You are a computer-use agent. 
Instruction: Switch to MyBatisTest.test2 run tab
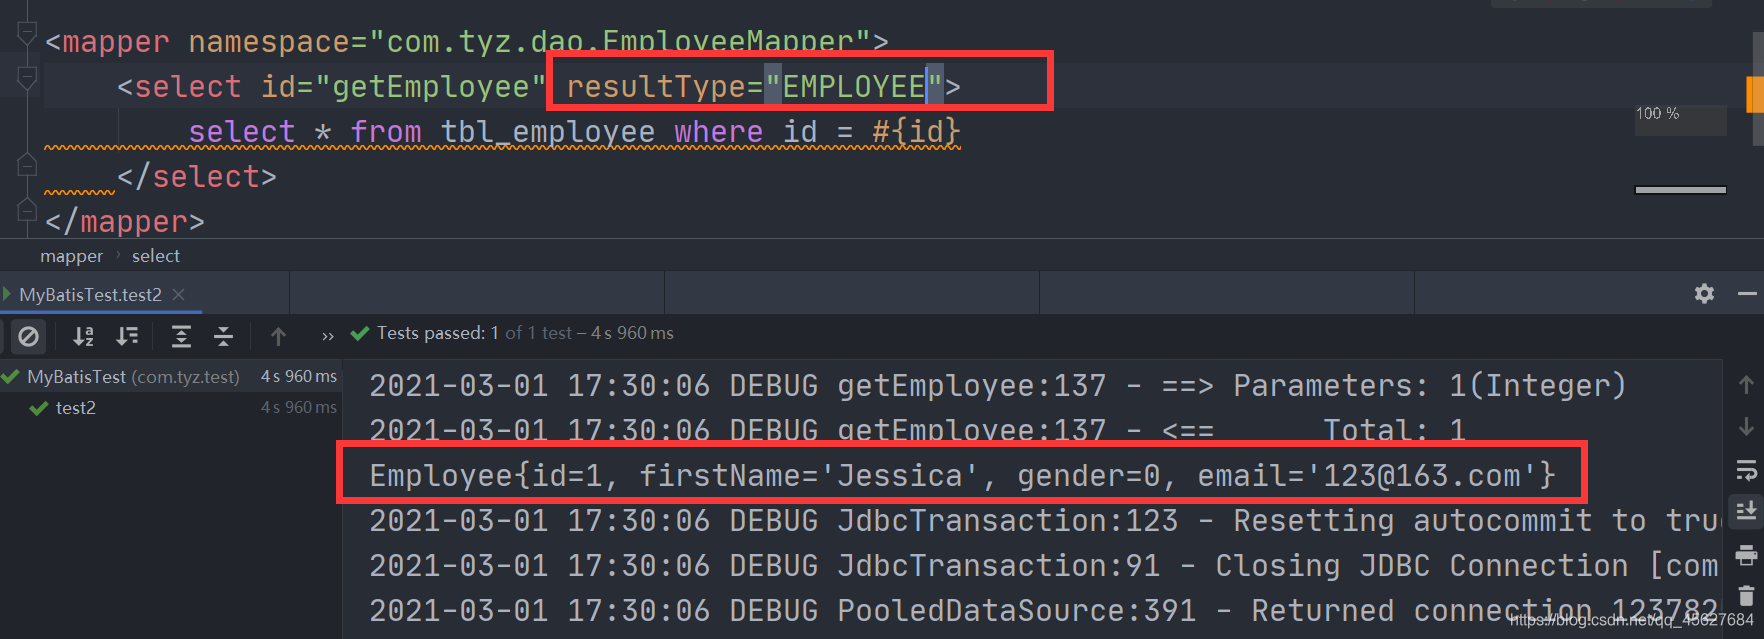pos(90,295)
